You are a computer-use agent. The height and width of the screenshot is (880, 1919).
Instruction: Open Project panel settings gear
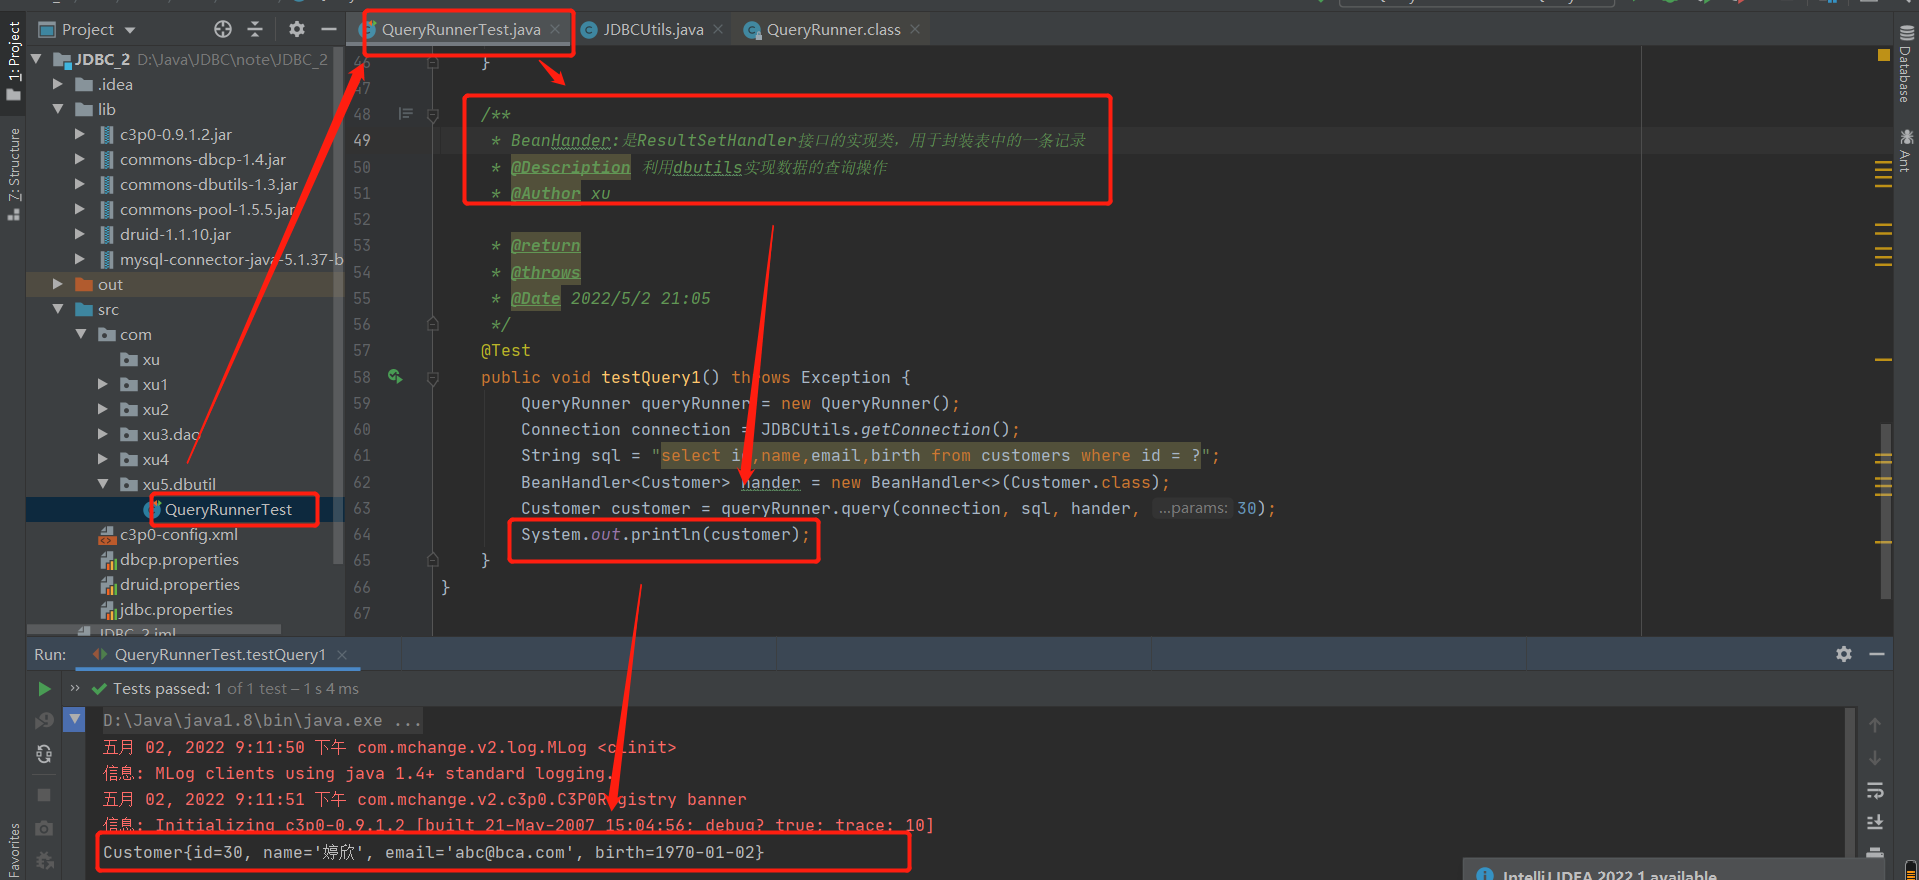(x=297, y=29)
